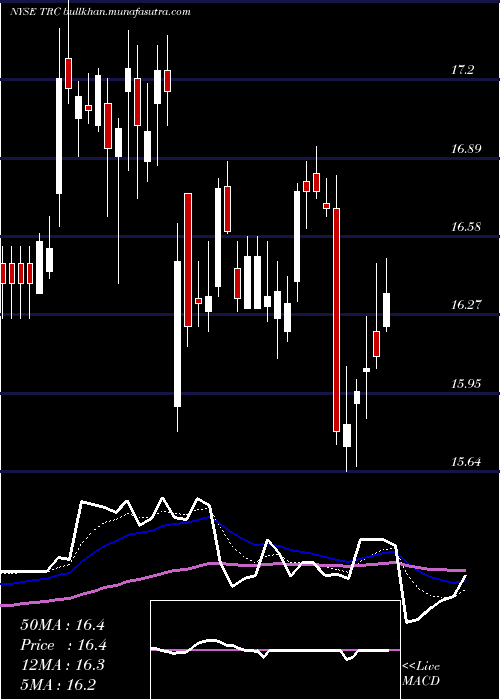Click the 16.27 price axis label
The height and width of the screenshot is (700, 500).
[x=466, y=304]
